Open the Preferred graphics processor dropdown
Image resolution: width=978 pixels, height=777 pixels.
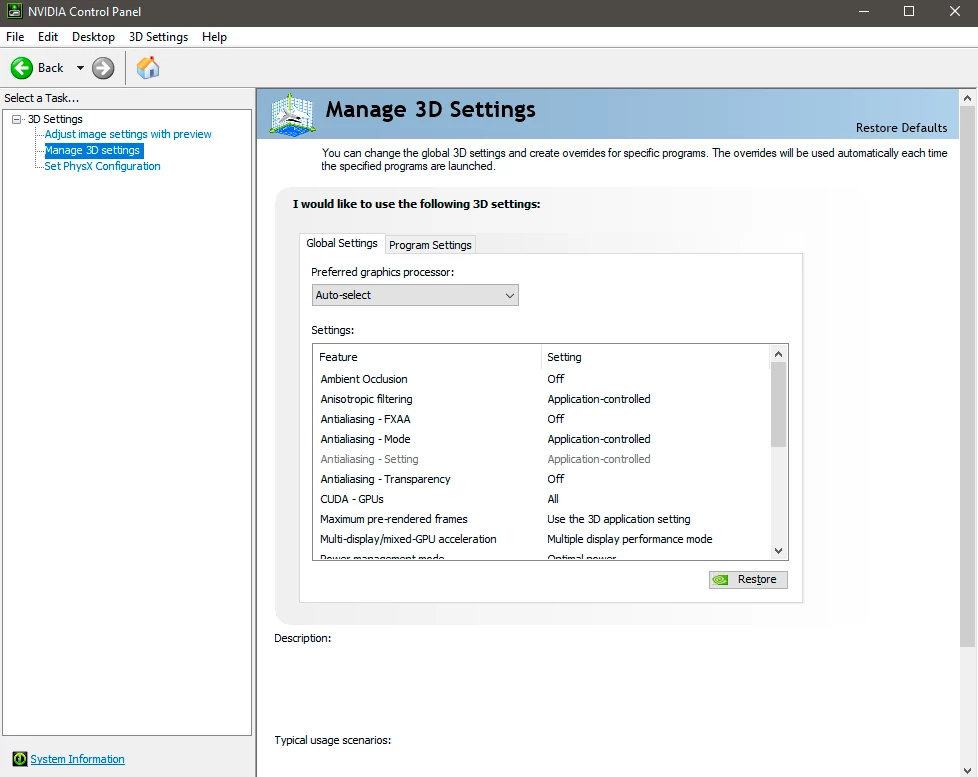click(415, 295)
